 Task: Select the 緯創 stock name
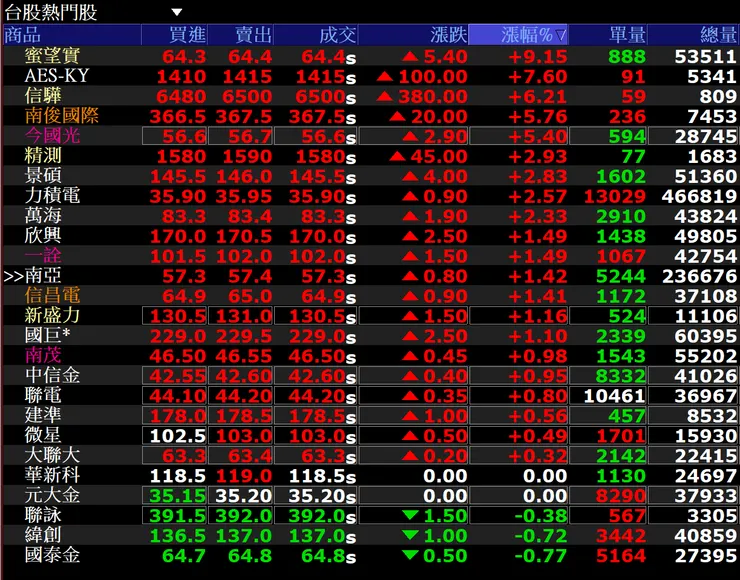(x=43, y=535)
